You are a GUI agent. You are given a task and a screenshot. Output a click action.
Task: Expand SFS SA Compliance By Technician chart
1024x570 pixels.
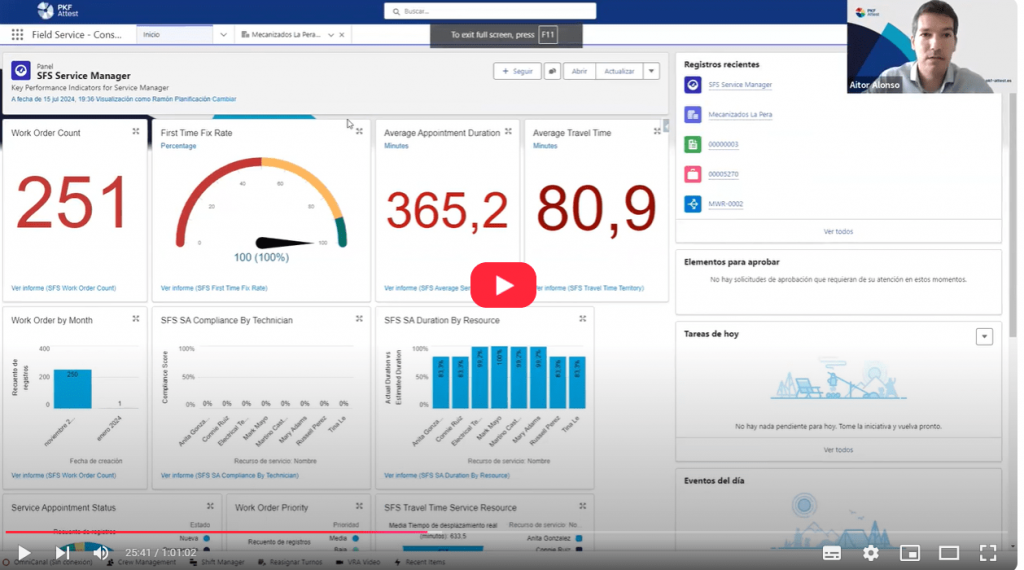point(359,319)
